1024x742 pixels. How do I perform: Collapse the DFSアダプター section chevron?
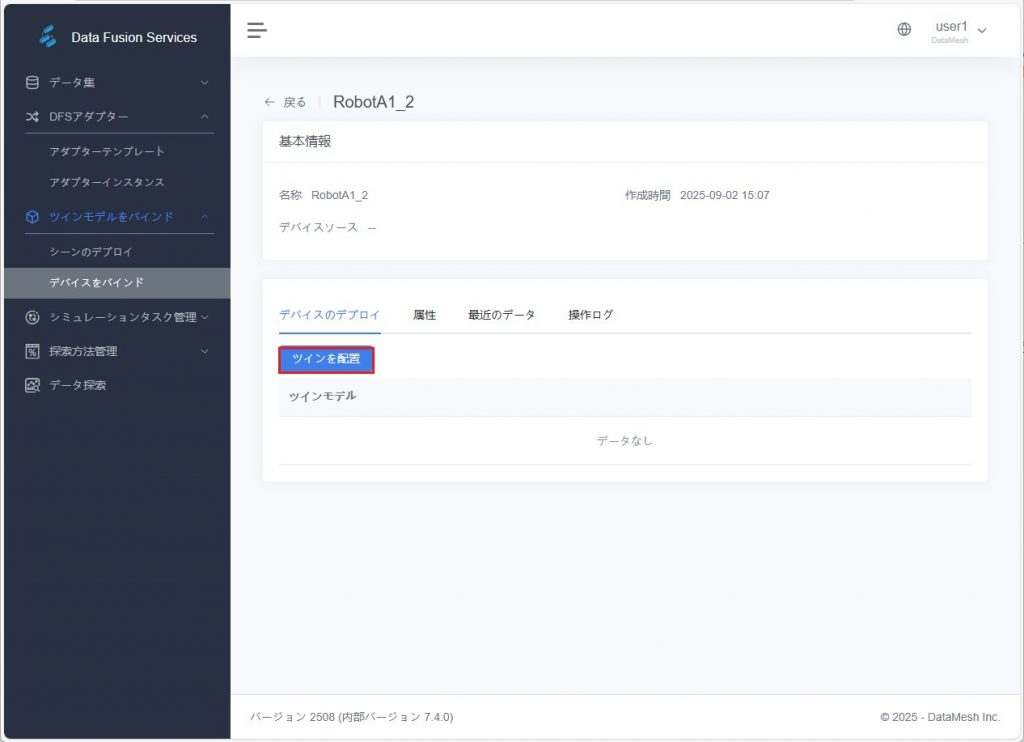click(204, 117)
